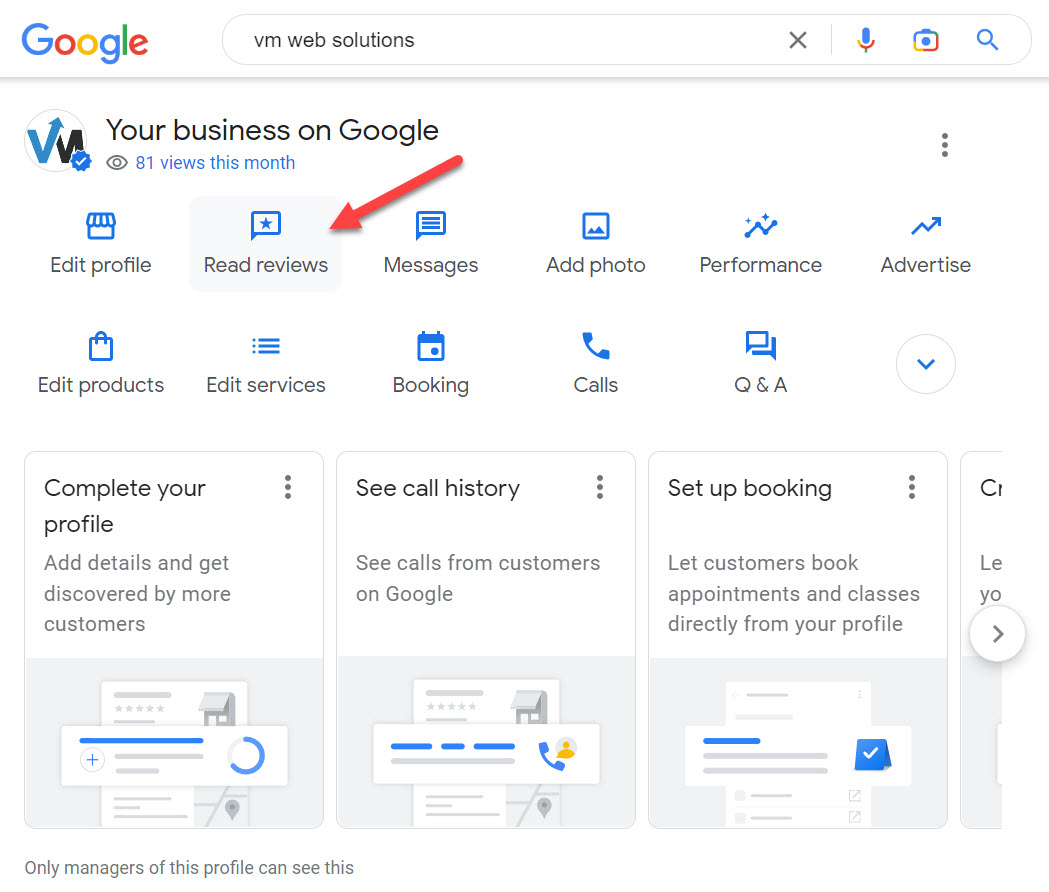Open the 'Complete your profile' card
This screenshot has width=1049, height=892.
coord(174,640)
